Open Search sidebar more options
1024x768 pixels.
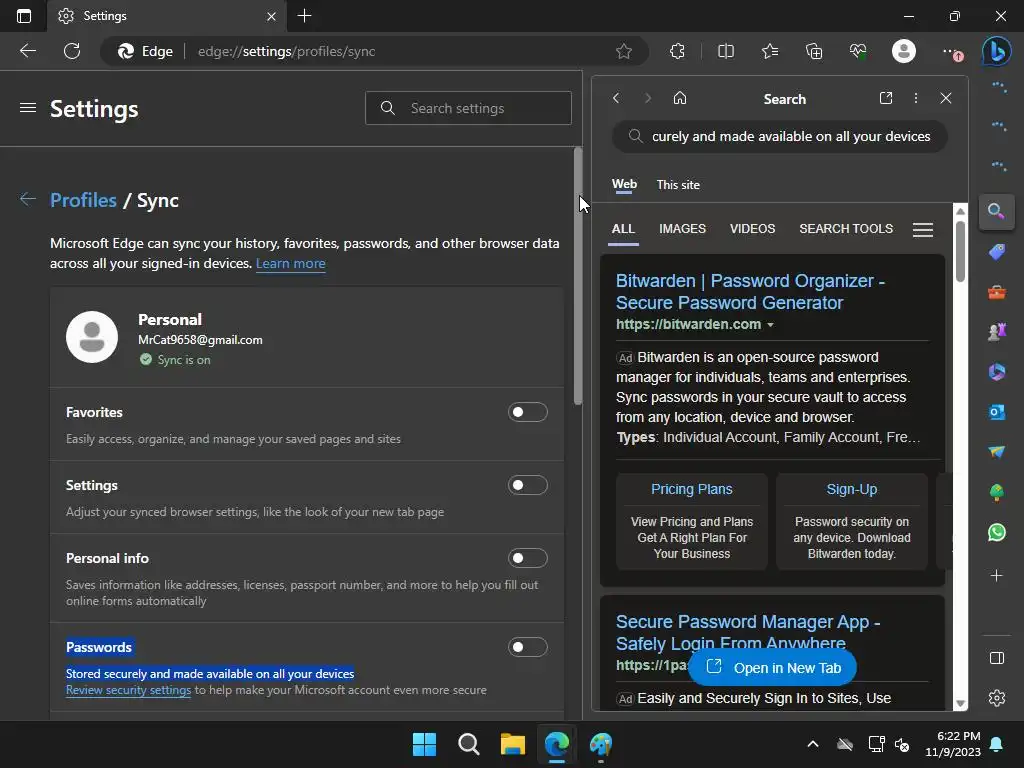pyautogui.click(x=916, y=98)
